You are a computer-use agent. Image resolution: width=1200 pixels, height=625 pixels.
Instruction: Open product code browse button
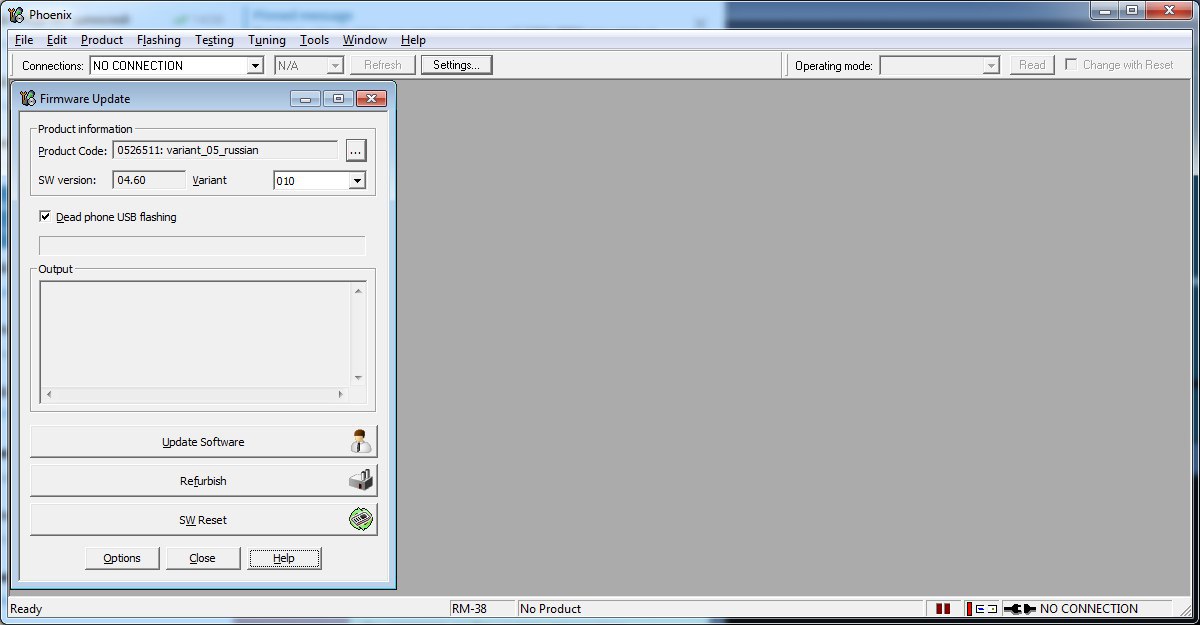point(356,150)
